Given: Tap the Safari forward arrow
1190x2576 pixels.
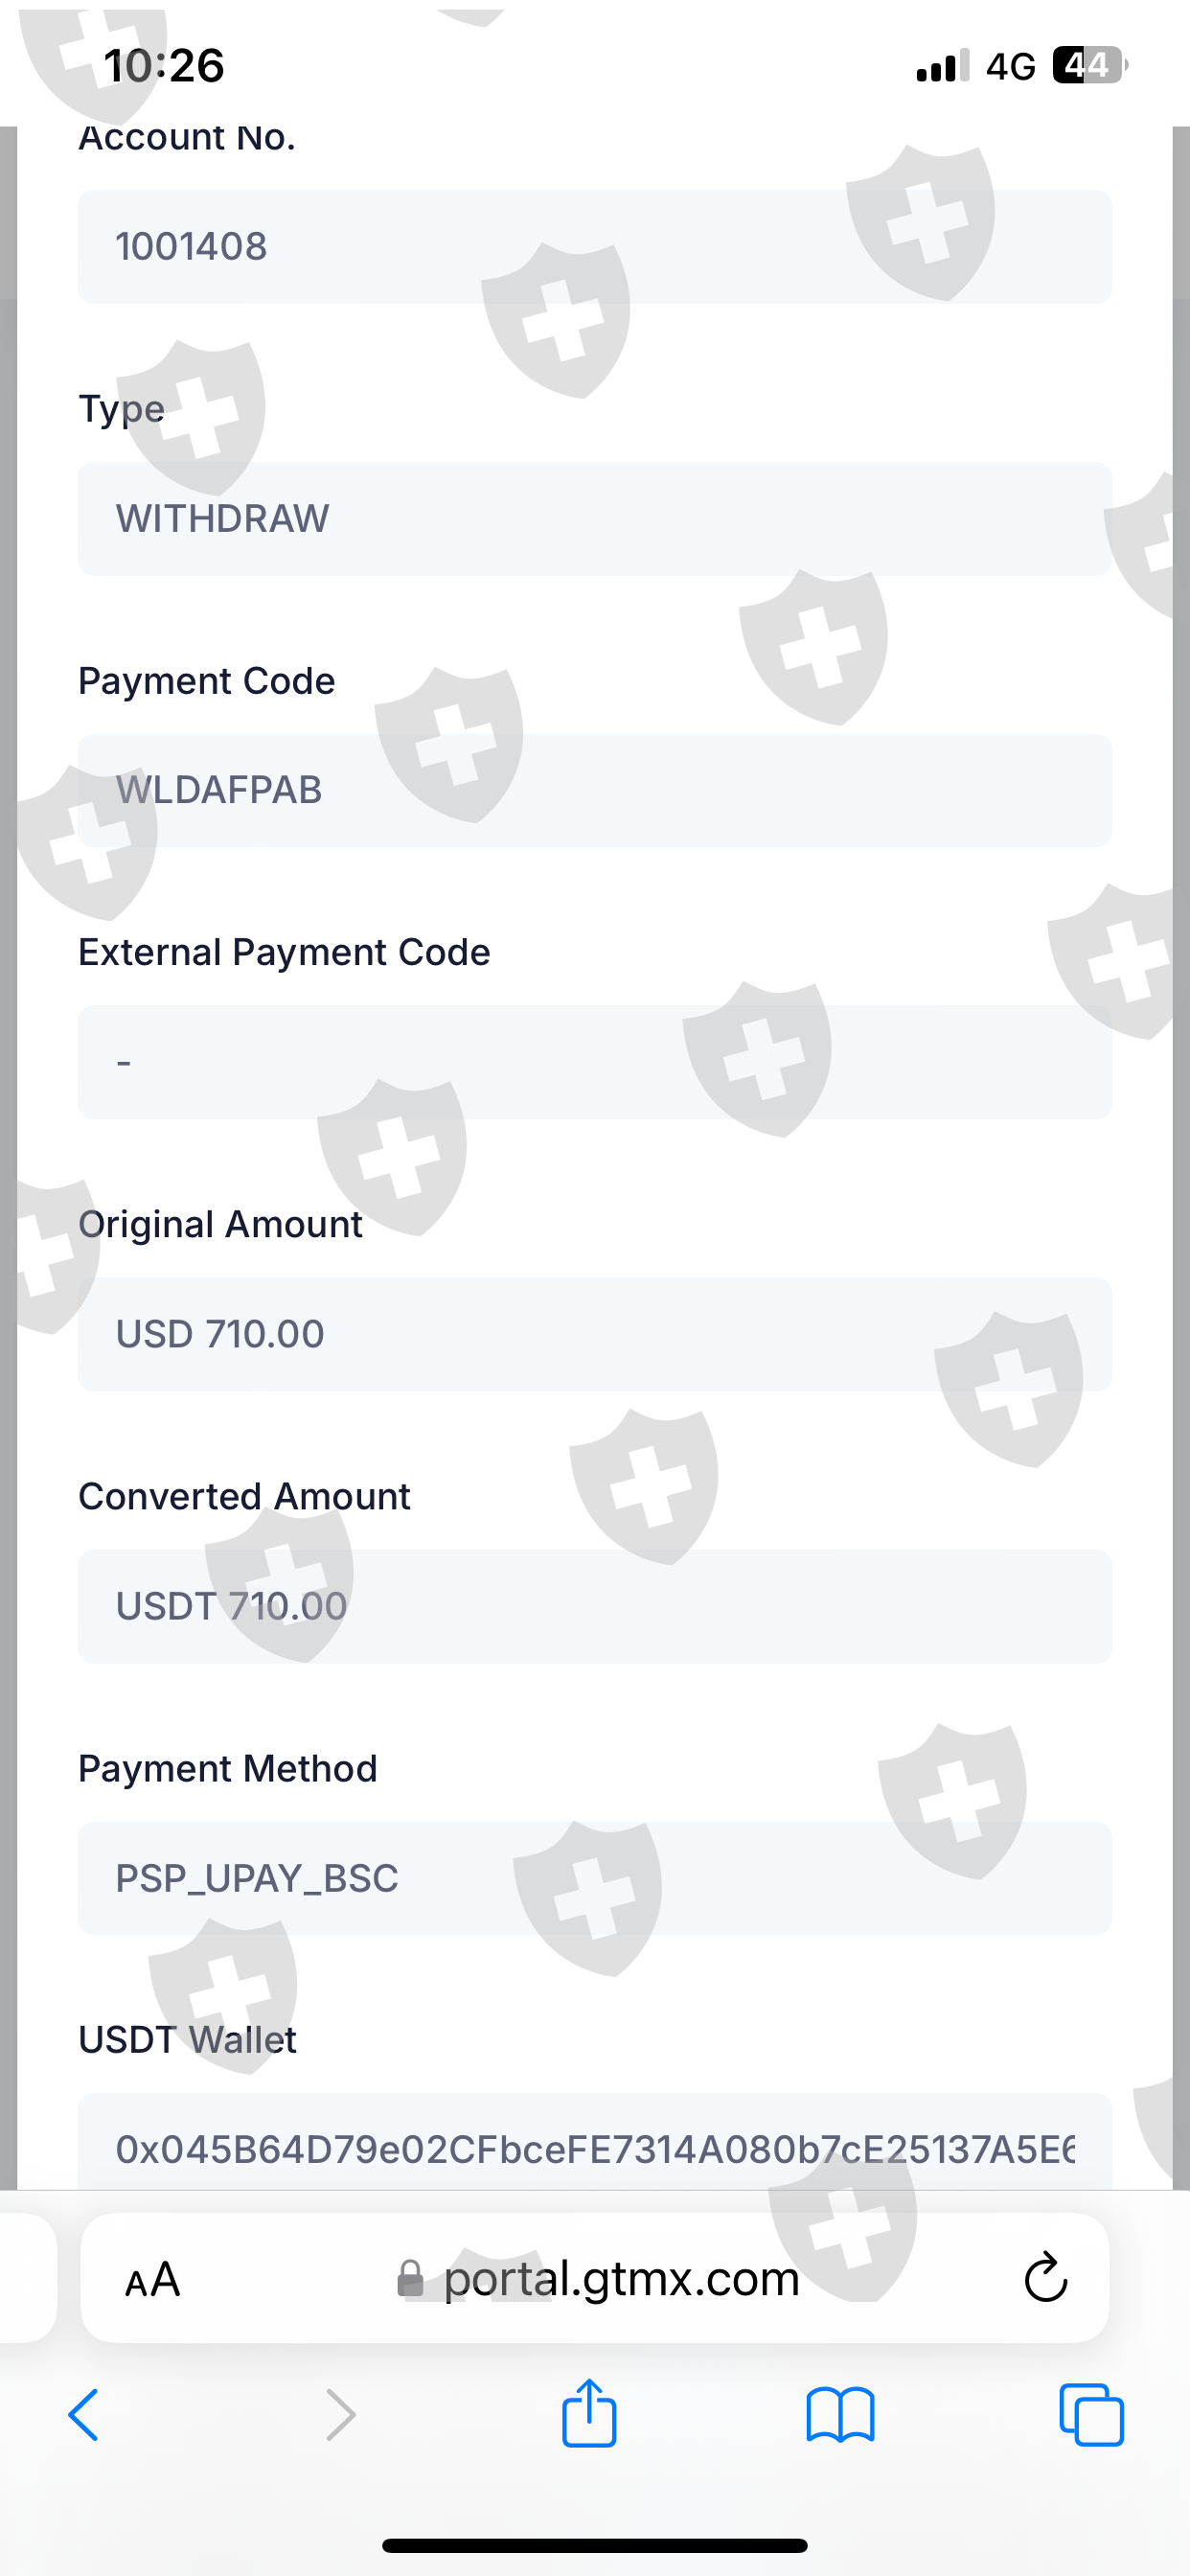Looking at the screenshot, I should coord(340,2415).
